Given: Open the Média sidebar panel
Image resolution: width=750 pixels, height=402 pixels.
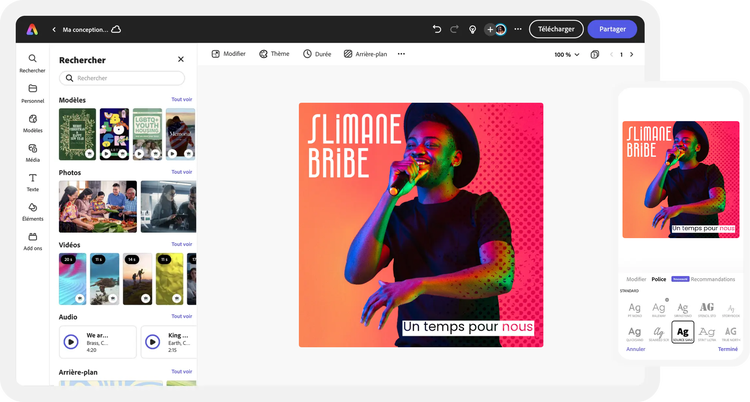Looking at the screenshot, I should [x=33, y=153].
